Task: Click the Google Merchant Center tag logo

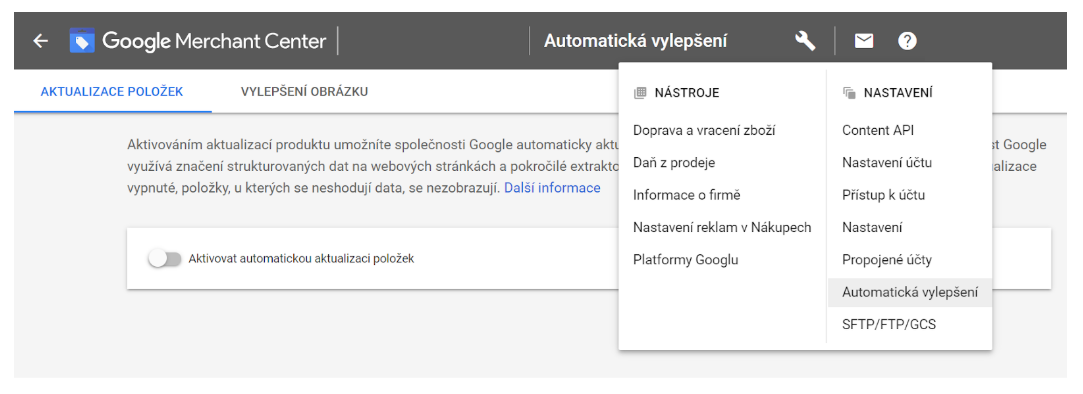Action: pyautogui.click(x=82, y=41)
